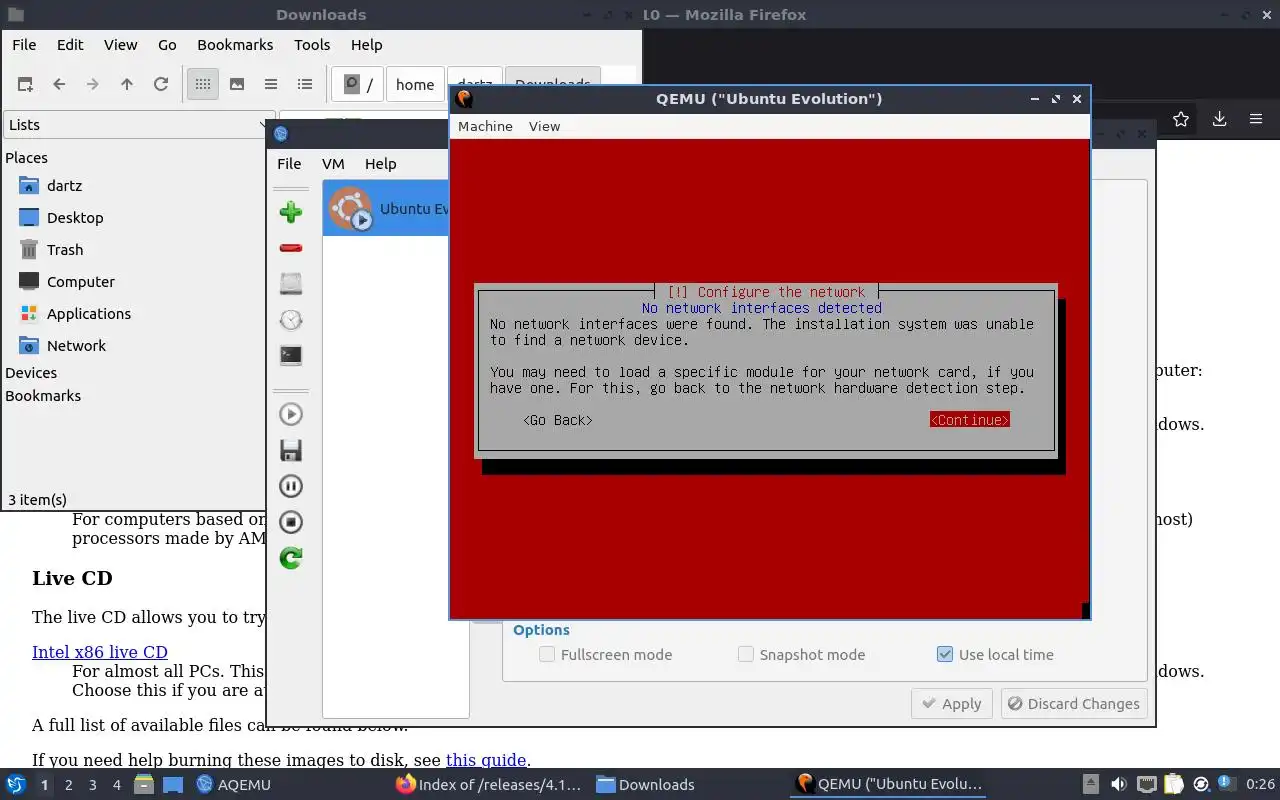
Task: Open the Help menu in AQEMU
Action: [x=380, y=164]
